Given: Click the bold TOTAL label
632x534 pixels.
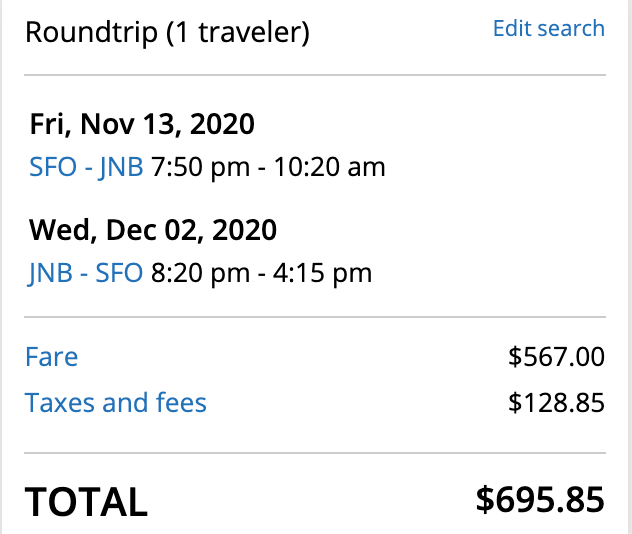Looking at the screenshot, I should (86, 500).
